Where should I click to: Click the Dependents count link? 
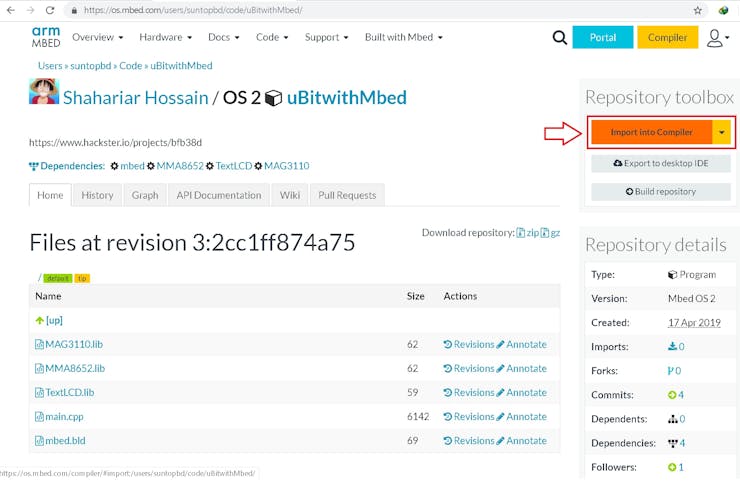[x=676, y=419]
